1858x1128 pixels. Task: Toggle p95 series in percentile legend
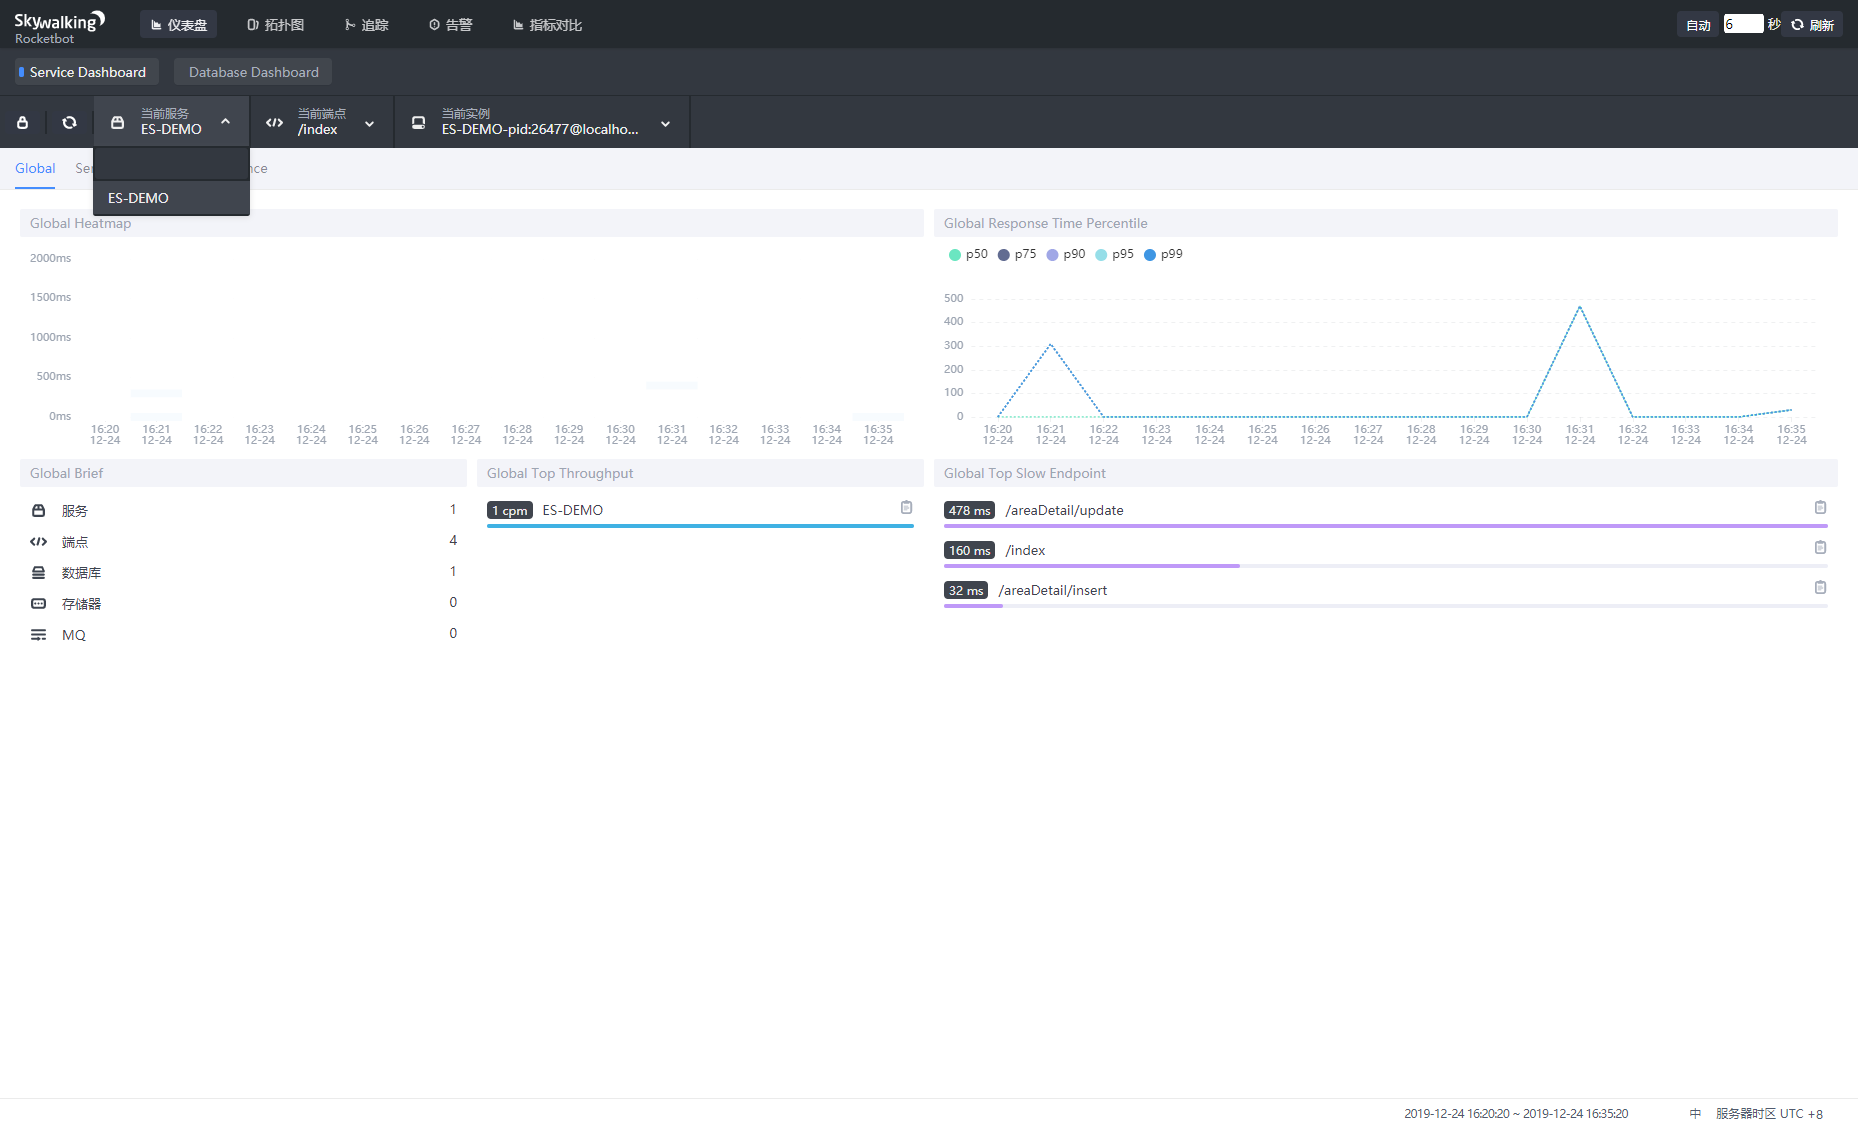pos(1115,254)
